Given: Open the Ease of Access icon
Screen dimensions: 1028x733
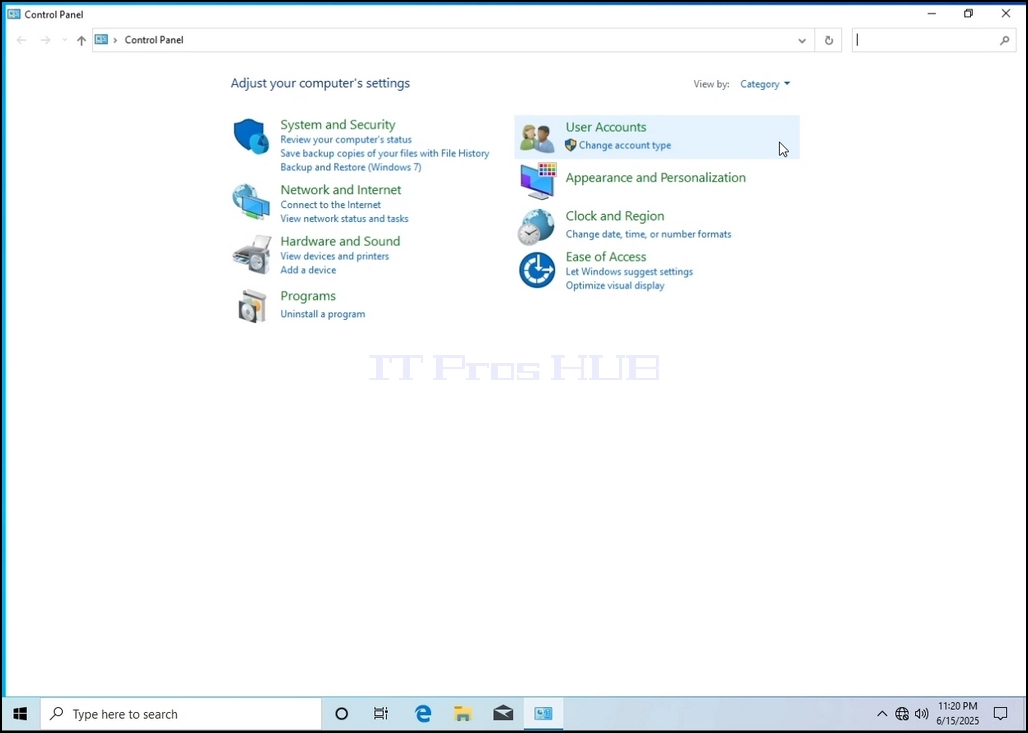Looking at the screenshot, I should point(537,270).
